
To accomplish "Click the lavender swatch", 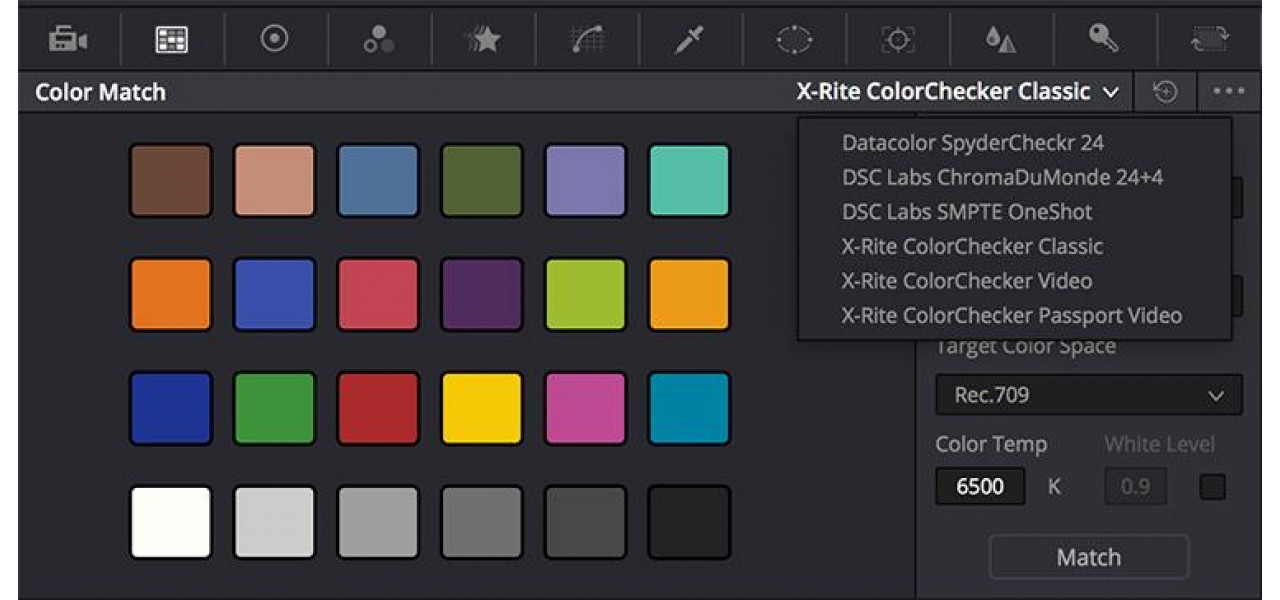I will (586, 181).
